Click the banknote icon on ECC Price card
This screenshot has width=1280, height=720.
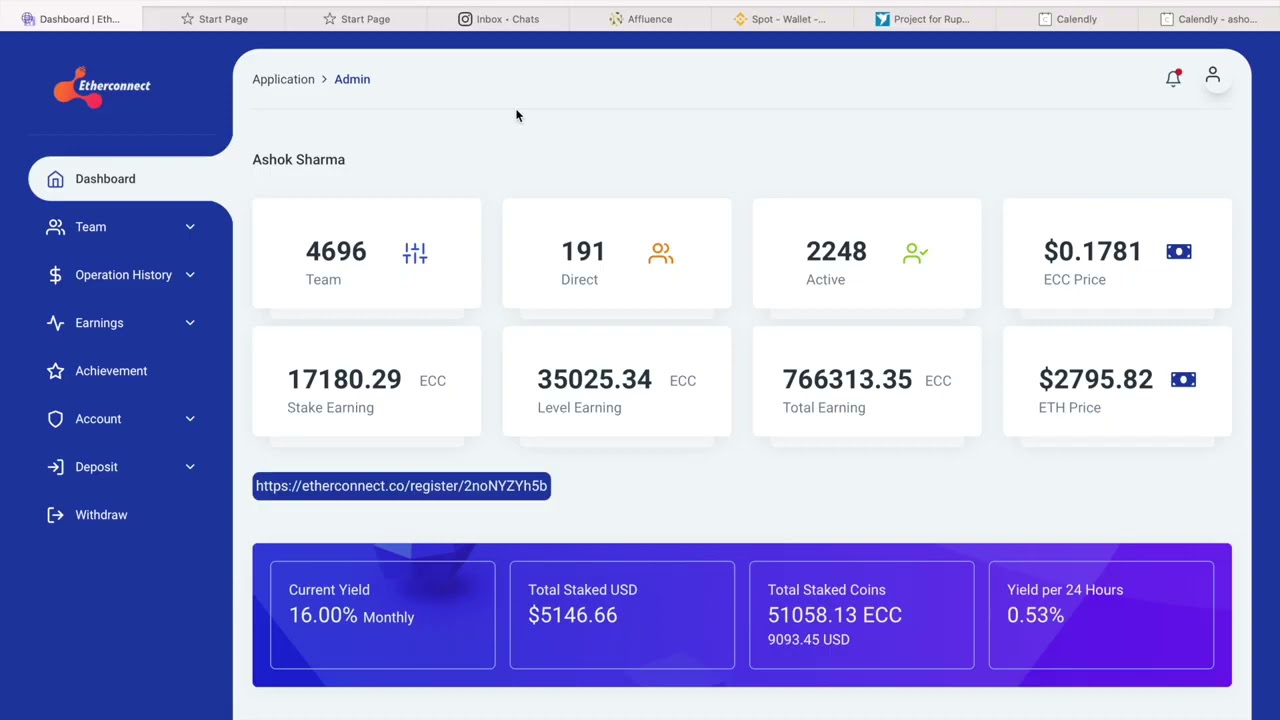1179,251
